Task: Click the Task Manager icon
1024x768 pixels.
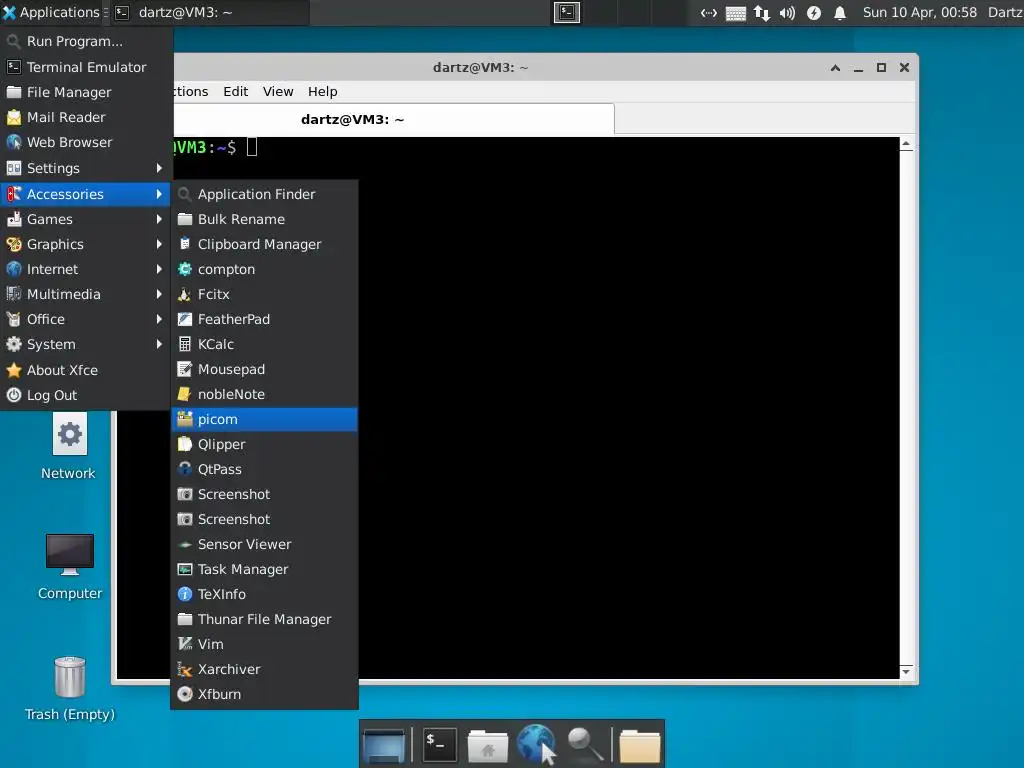Action: coord(185,569)
